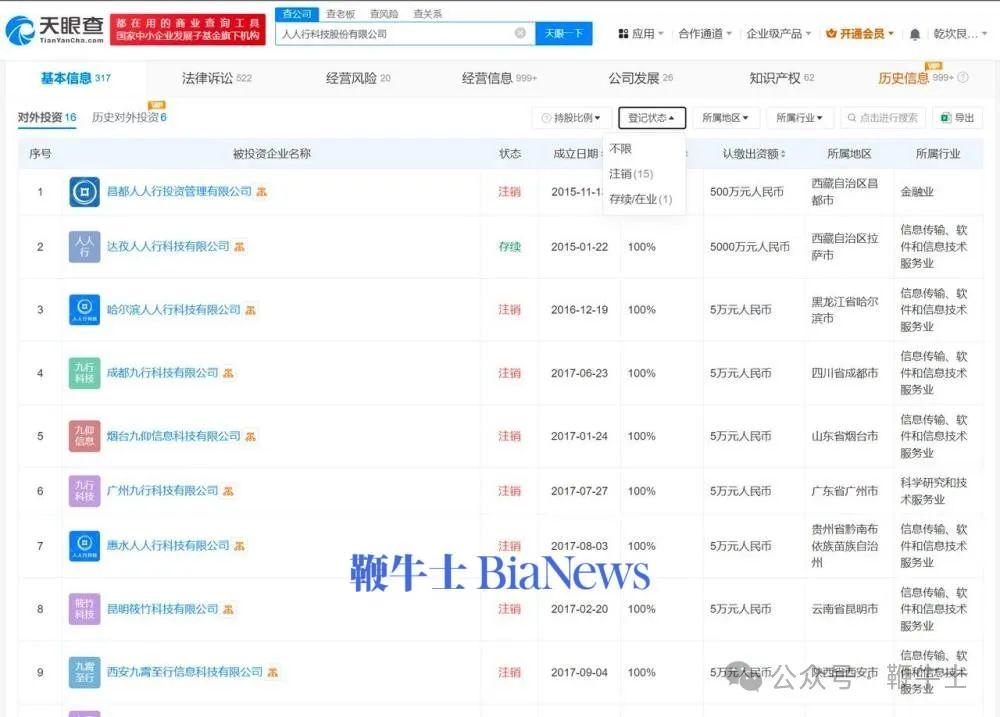Open the user account menu 乾坎艮
1000x717 pixels.
click(x=960, y=34)
